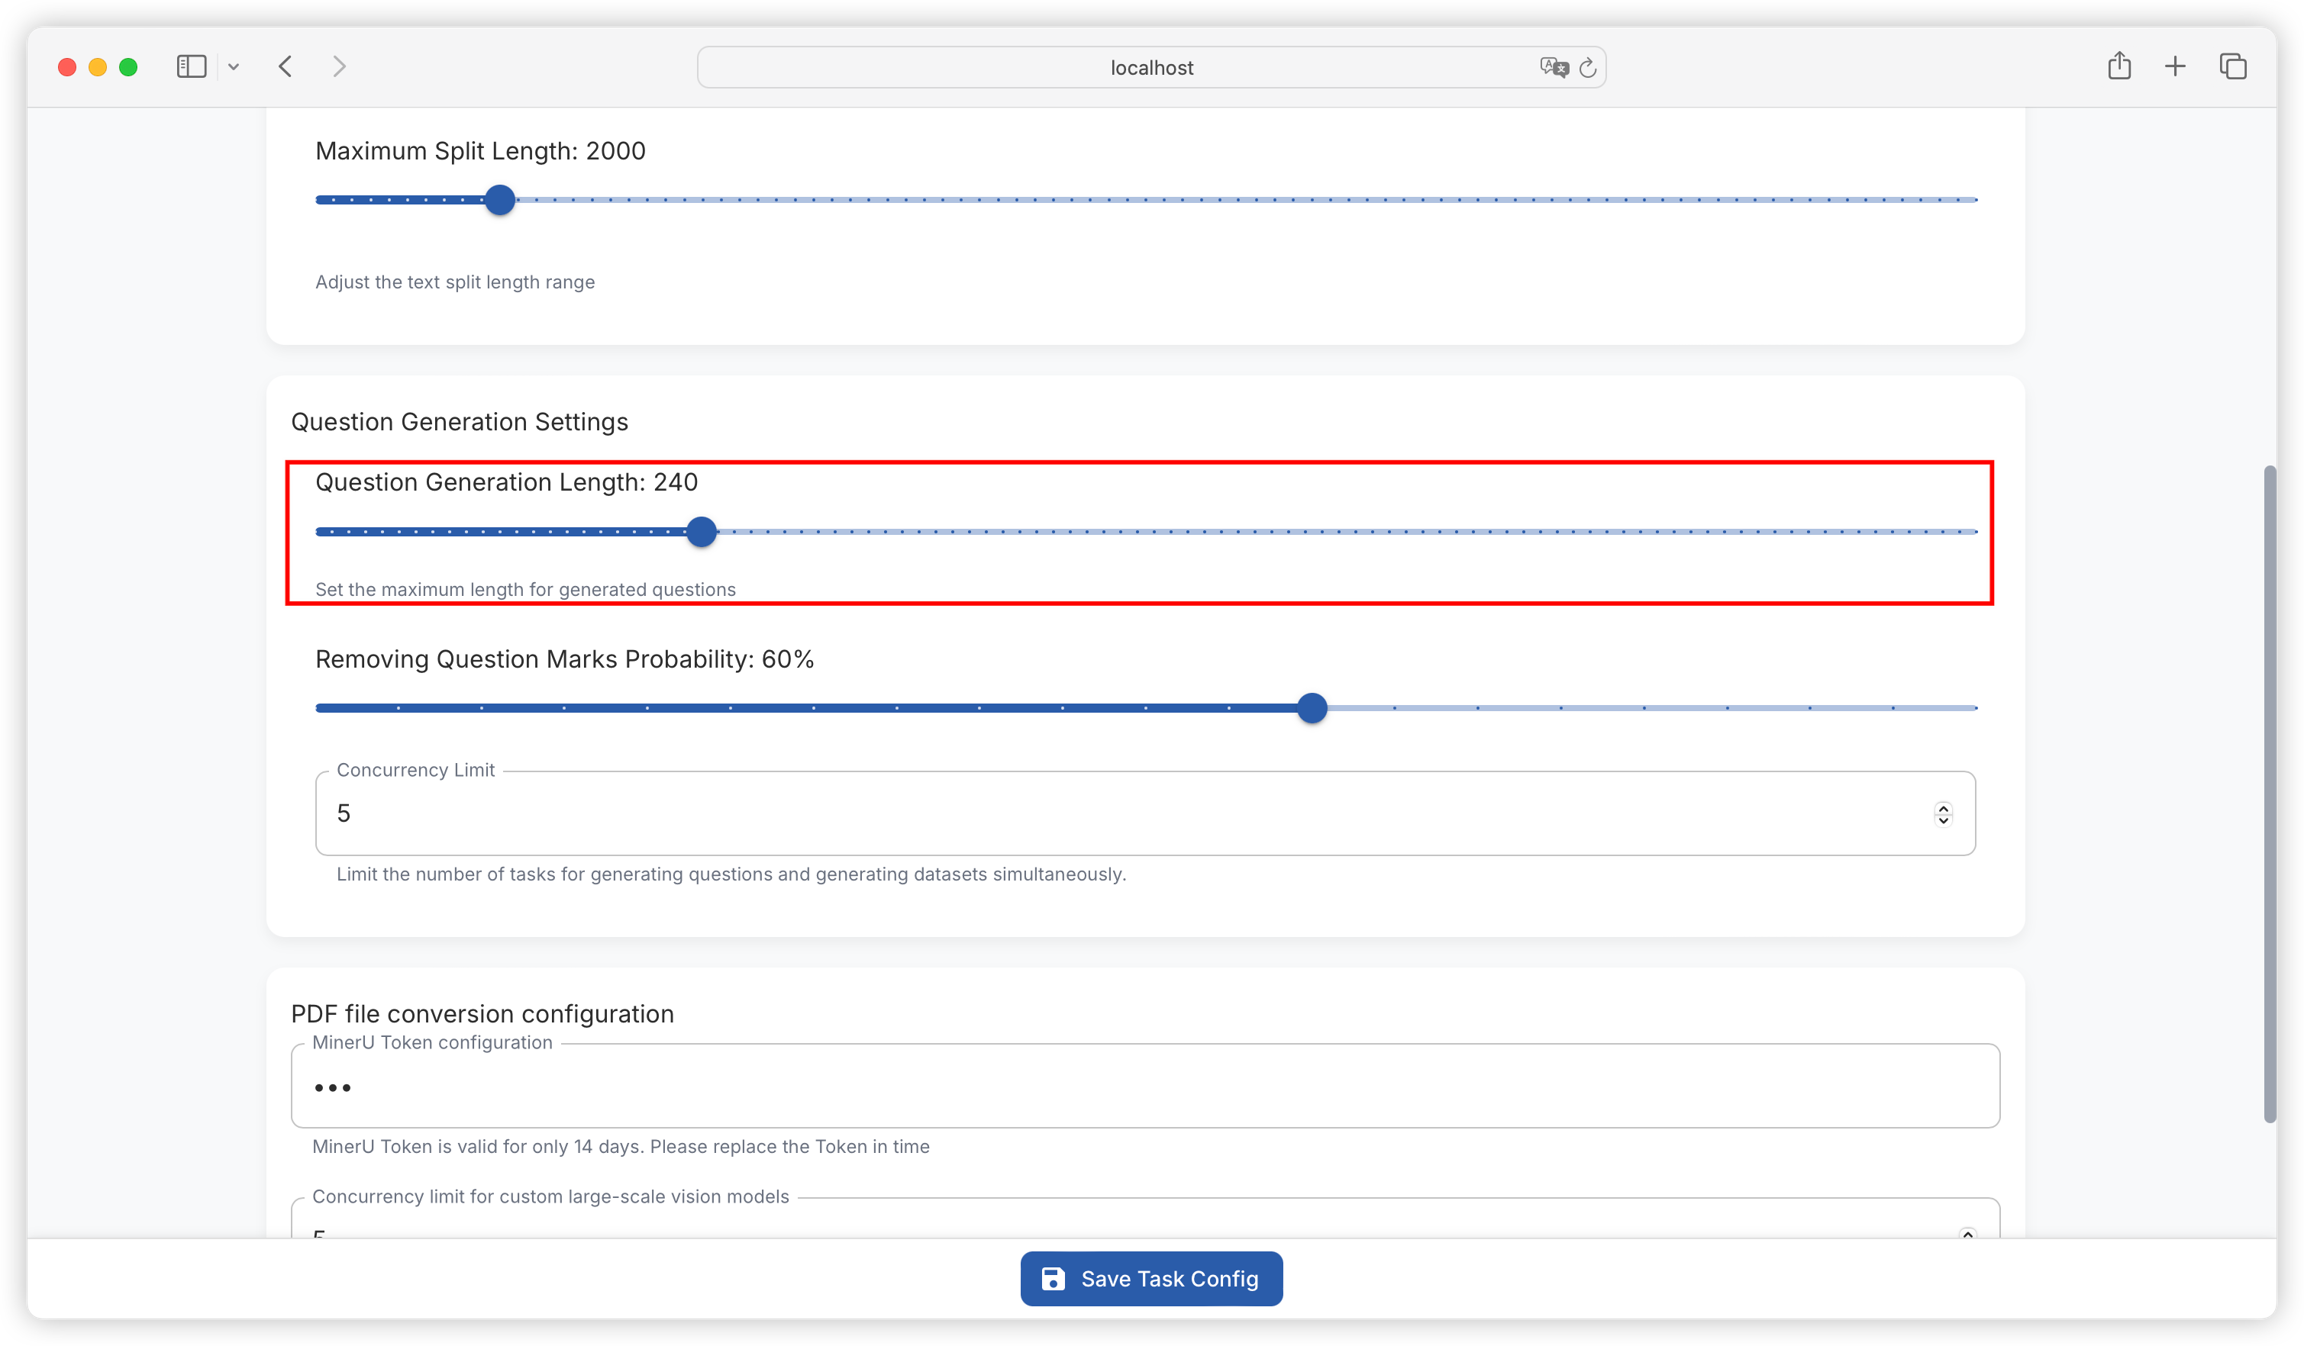Click the Maximum Split Length slider handle
Viewport: 2304px width, 1346px height.
click(x=500, y=200)
